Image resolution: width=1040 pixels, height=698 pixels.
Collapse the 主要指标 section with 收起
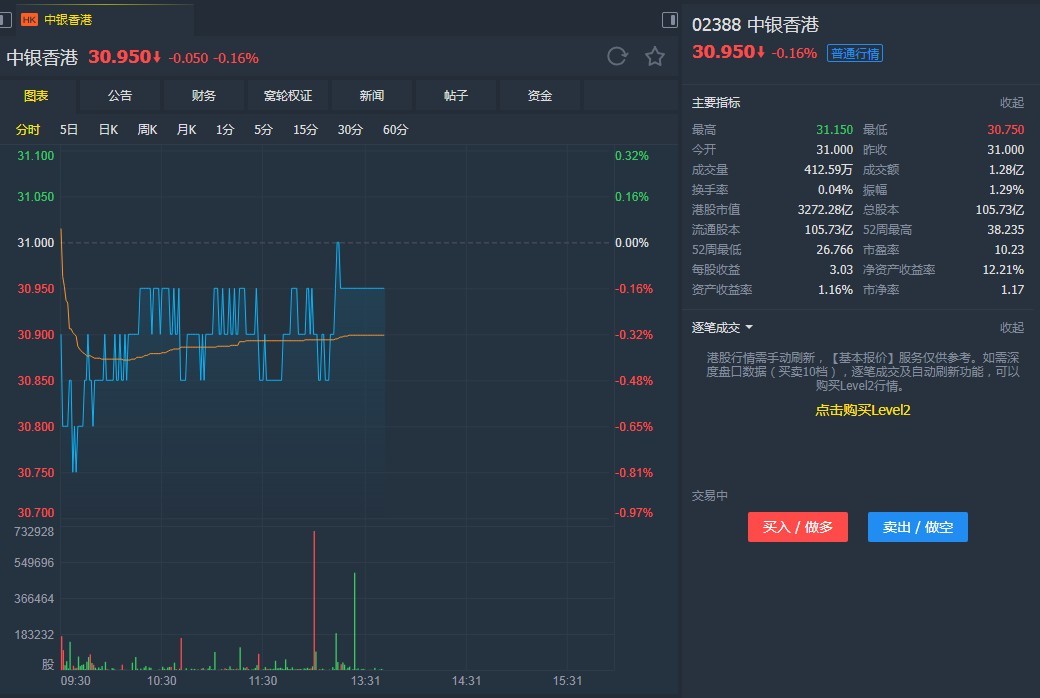coord(1011,103)
